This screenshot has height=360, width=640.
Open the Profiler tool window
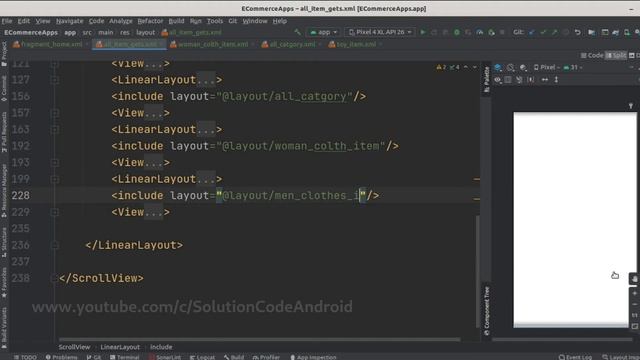click(266, 357)
